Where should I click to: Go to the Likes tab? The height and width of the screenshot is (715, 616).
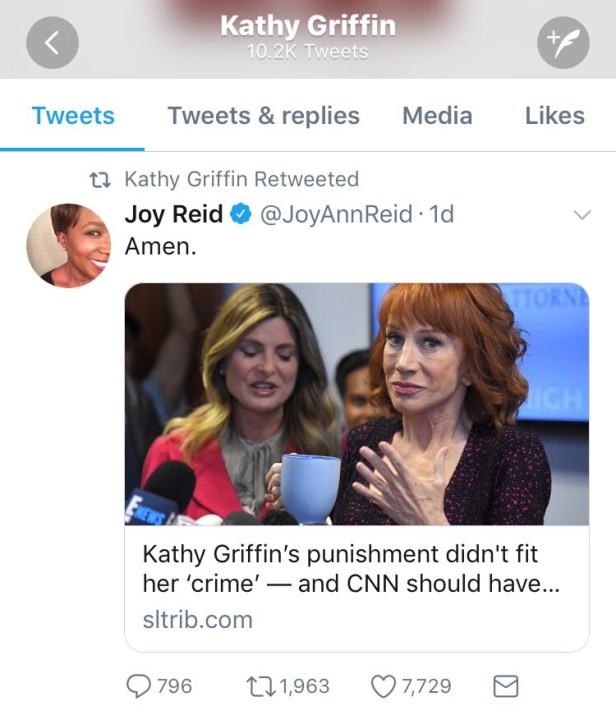554,116
